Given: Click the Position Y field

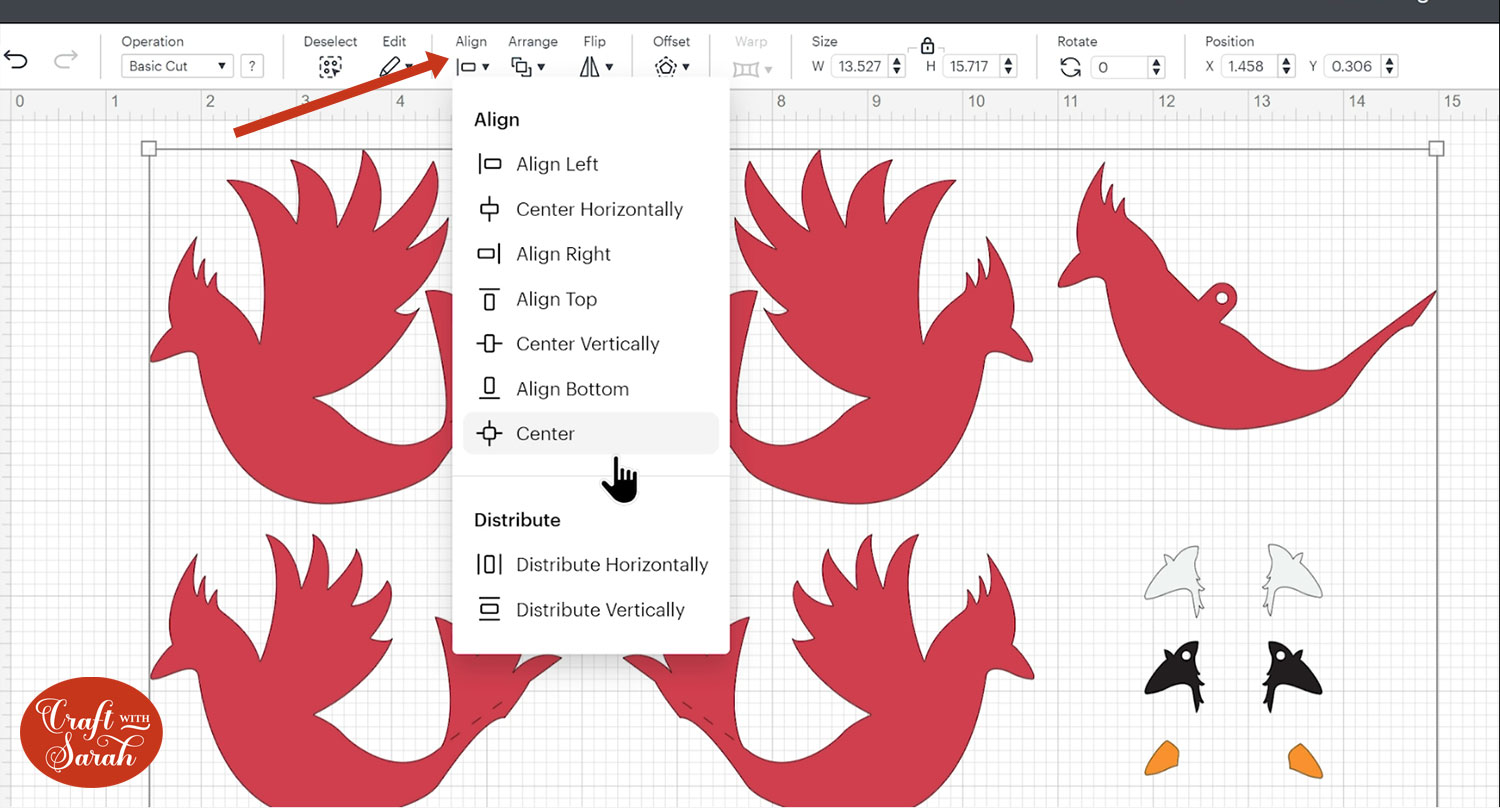Looking at the screenshot, I should (1353, 66).
